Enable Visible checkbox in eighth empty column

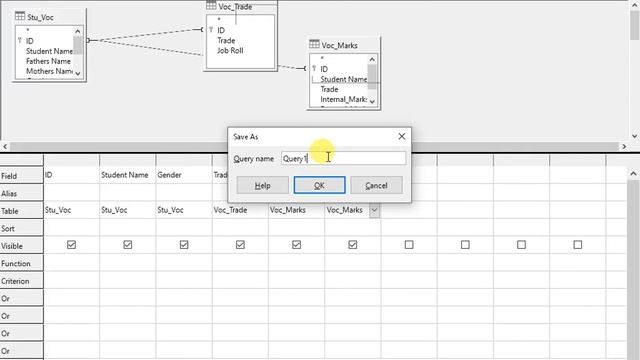[465, 244]
